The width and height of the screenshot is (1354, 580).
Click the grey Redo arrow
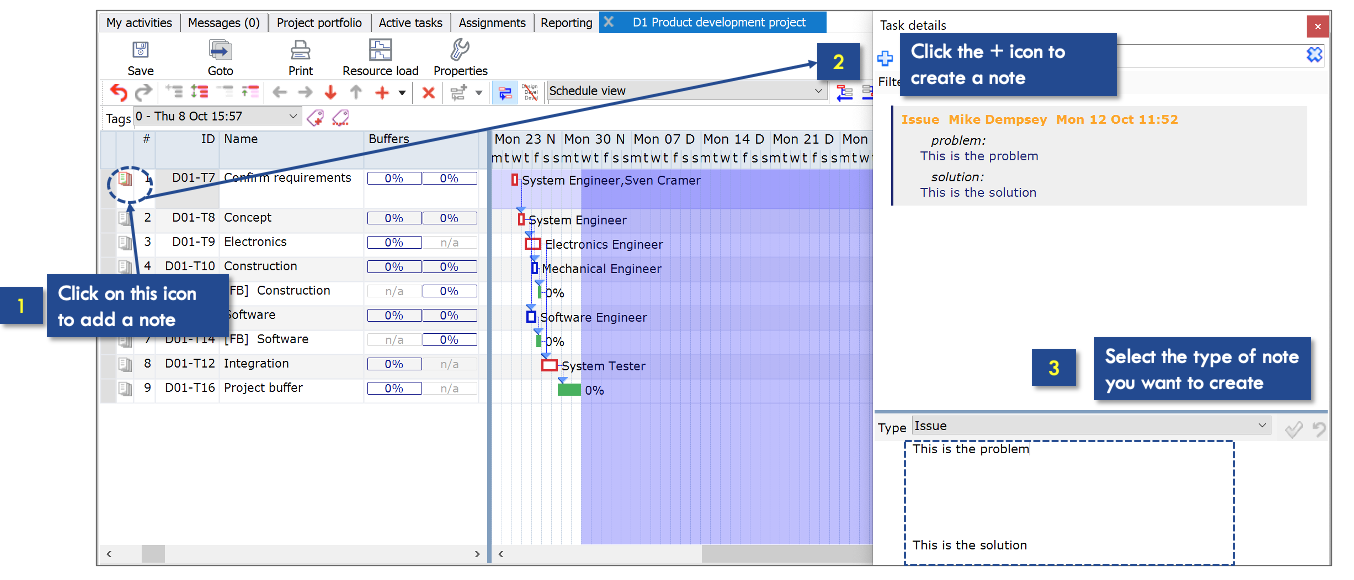pos(143,92)
